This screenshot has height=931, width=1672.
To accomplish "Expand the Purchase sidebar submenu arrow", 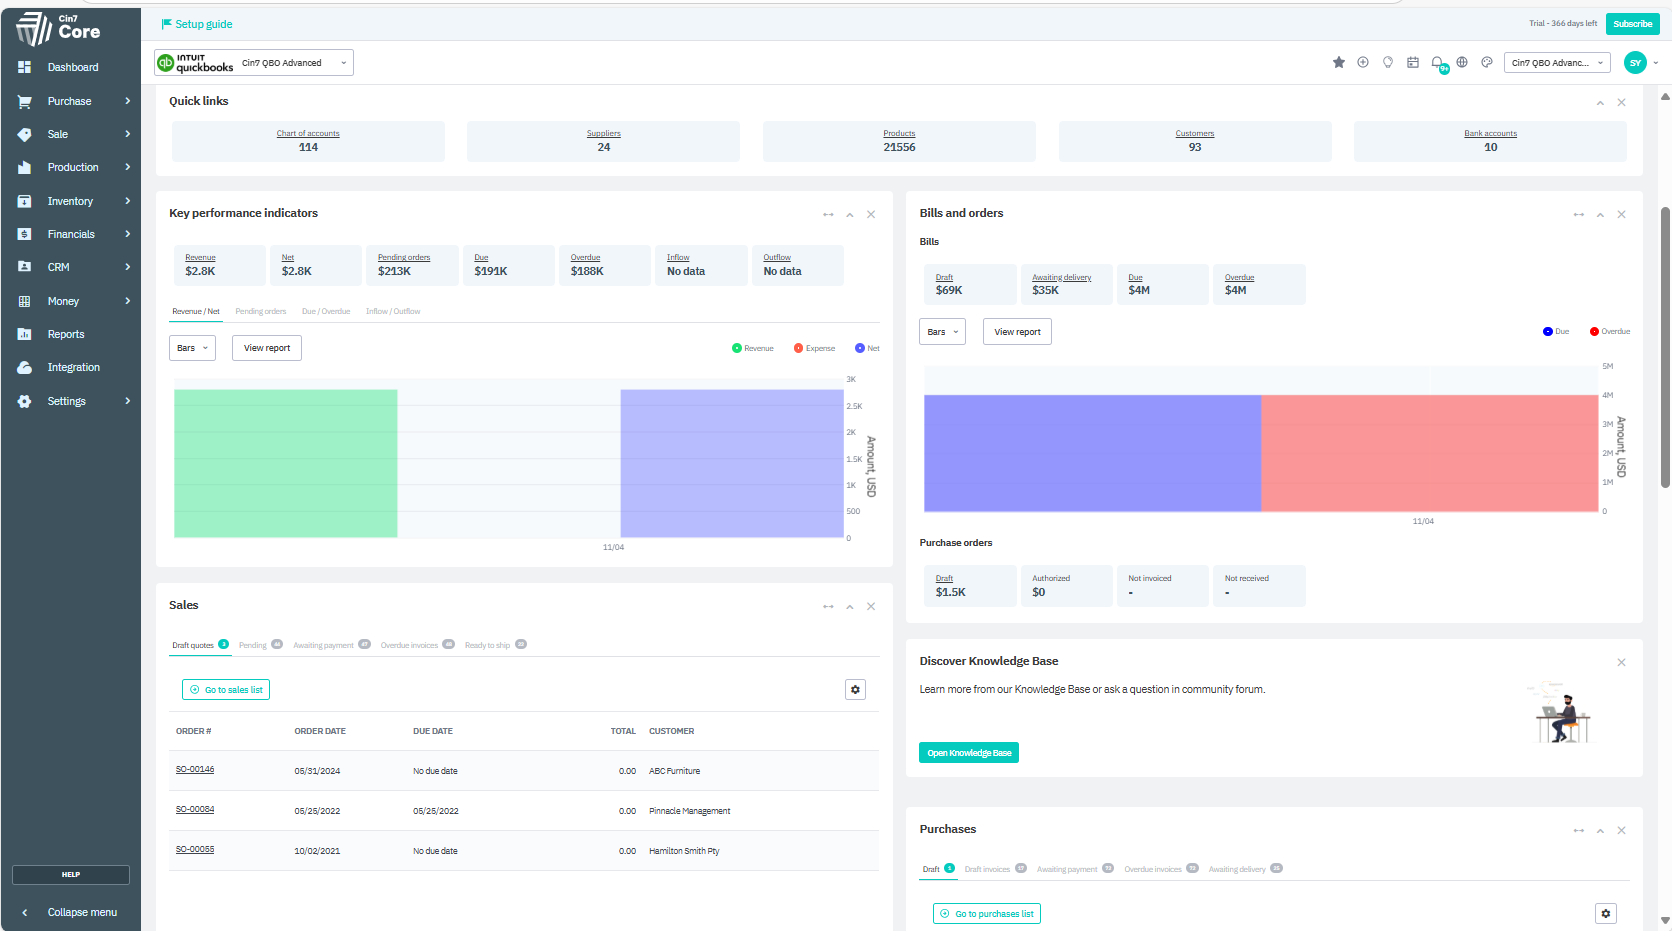I will (x=128, y=101).
